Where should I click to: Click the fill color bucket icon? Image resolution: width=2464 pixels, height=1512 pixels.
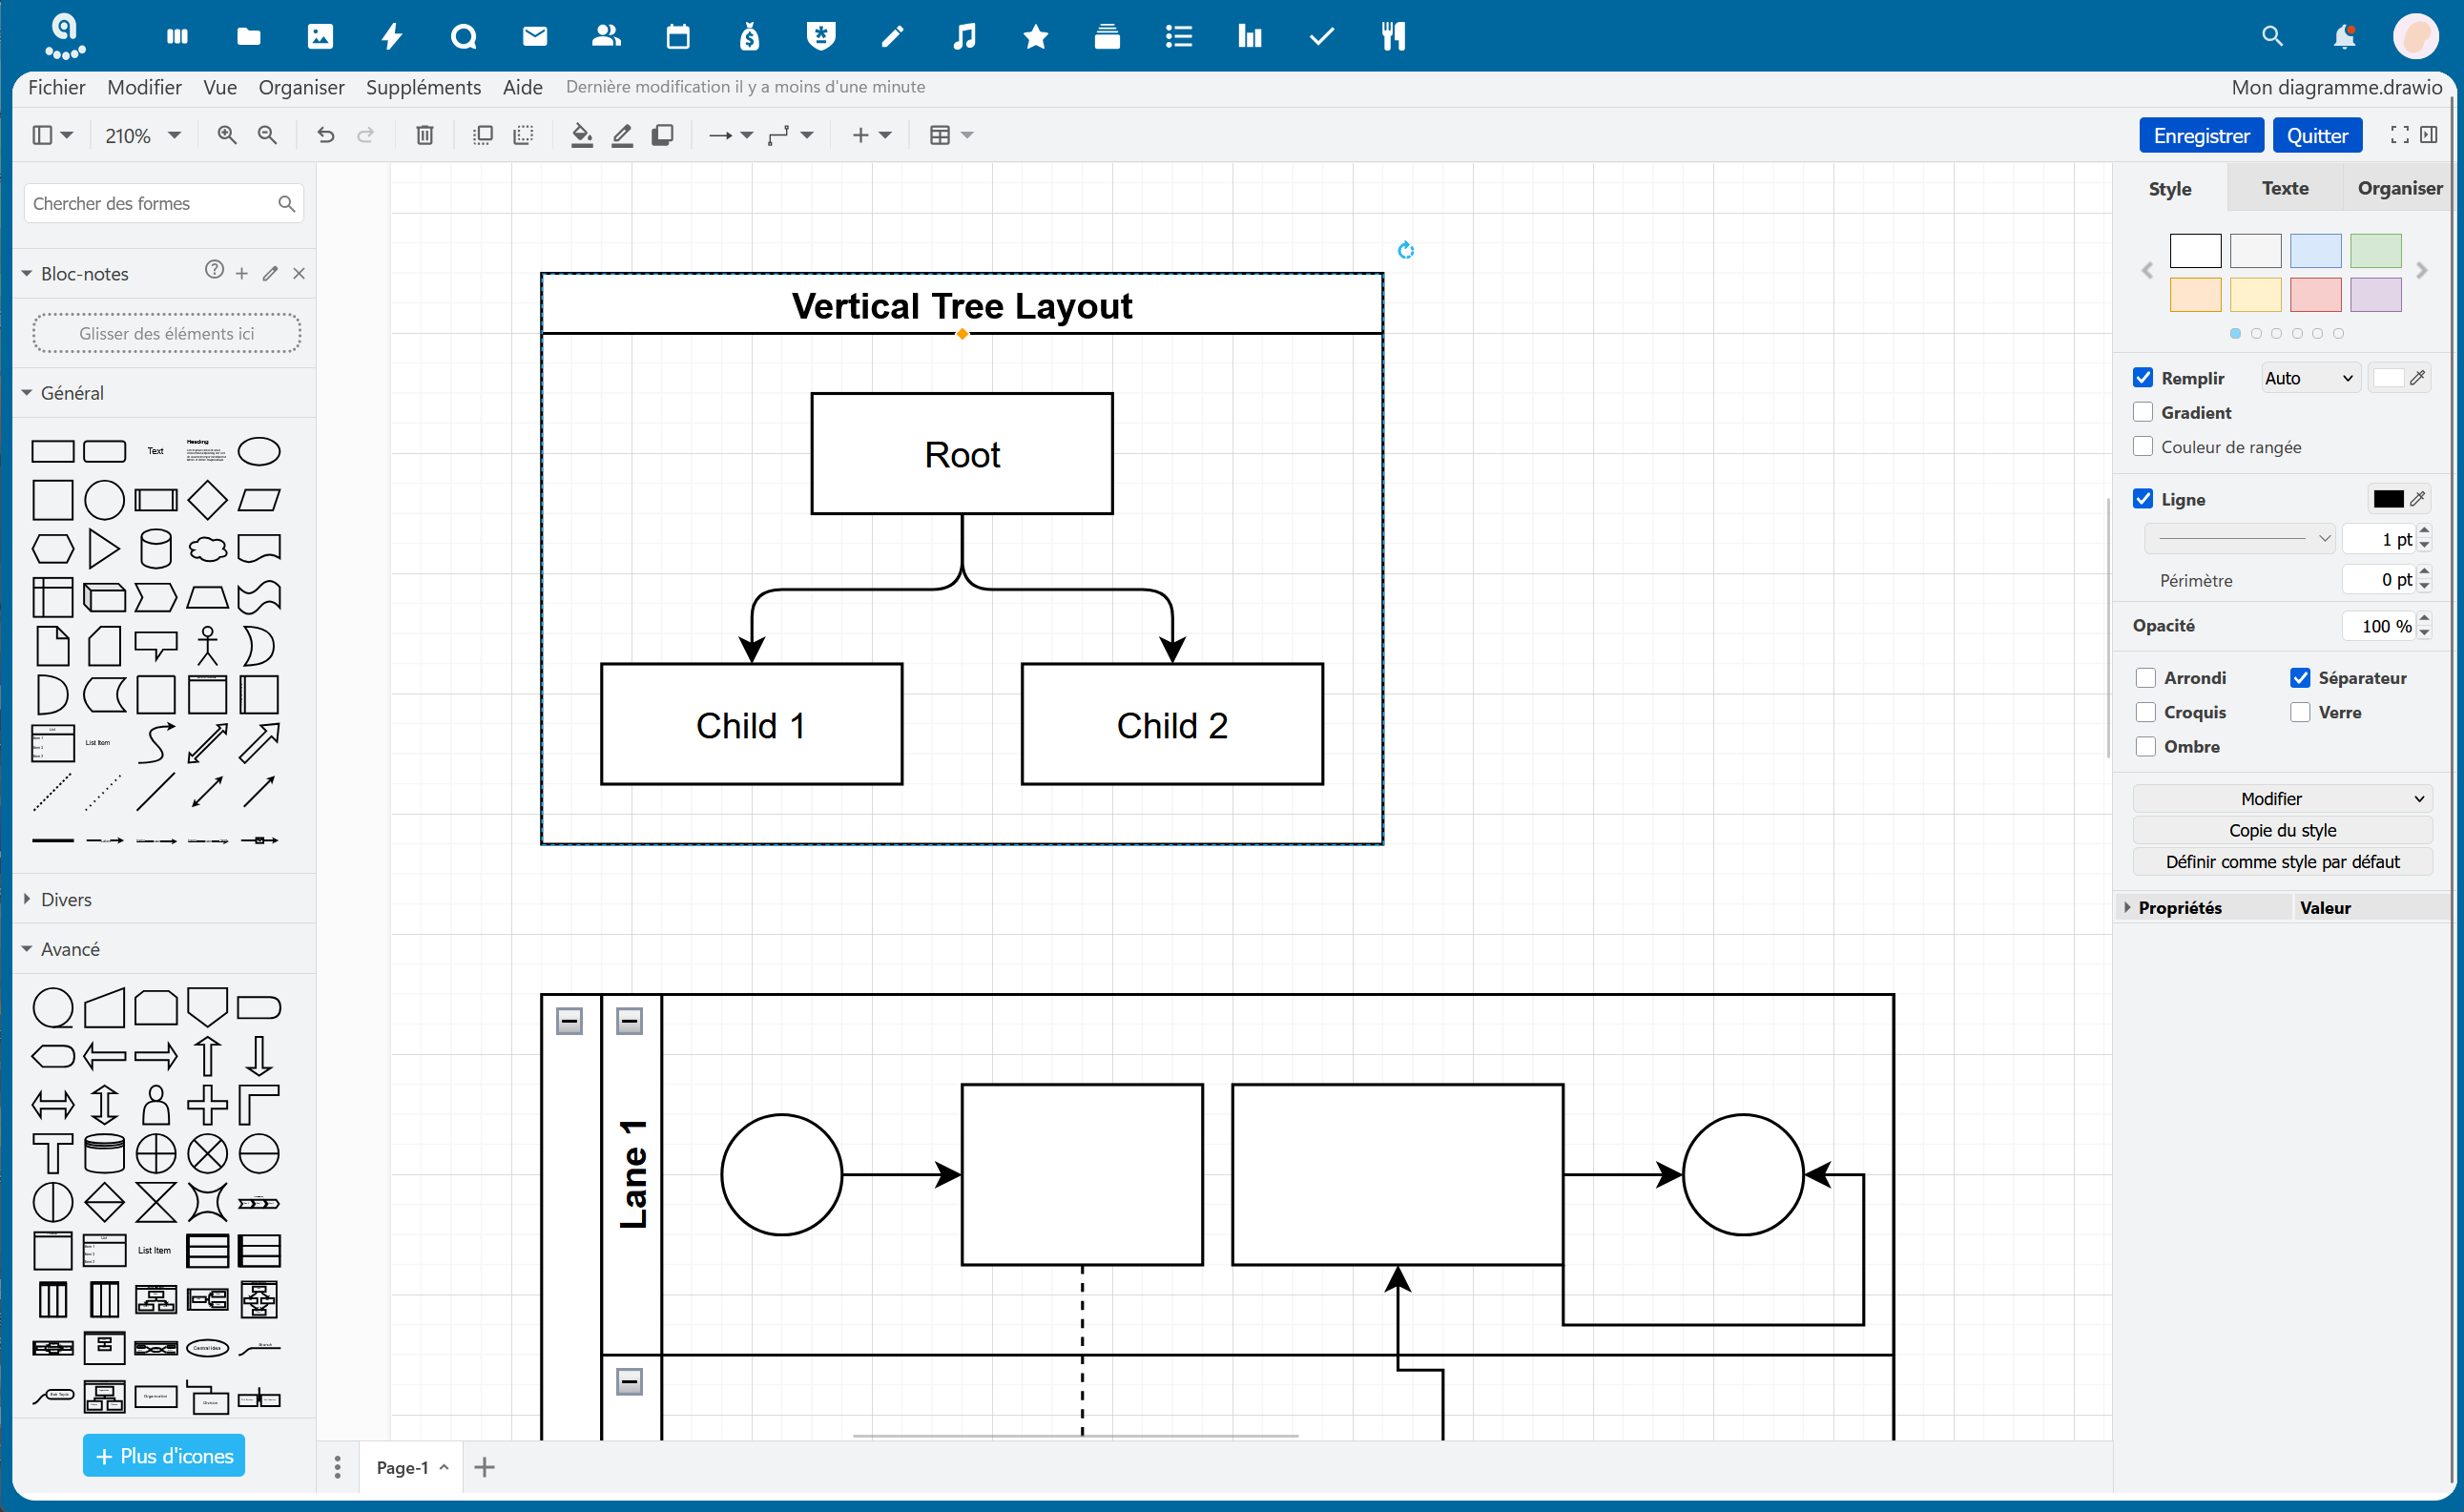(581, 135)
